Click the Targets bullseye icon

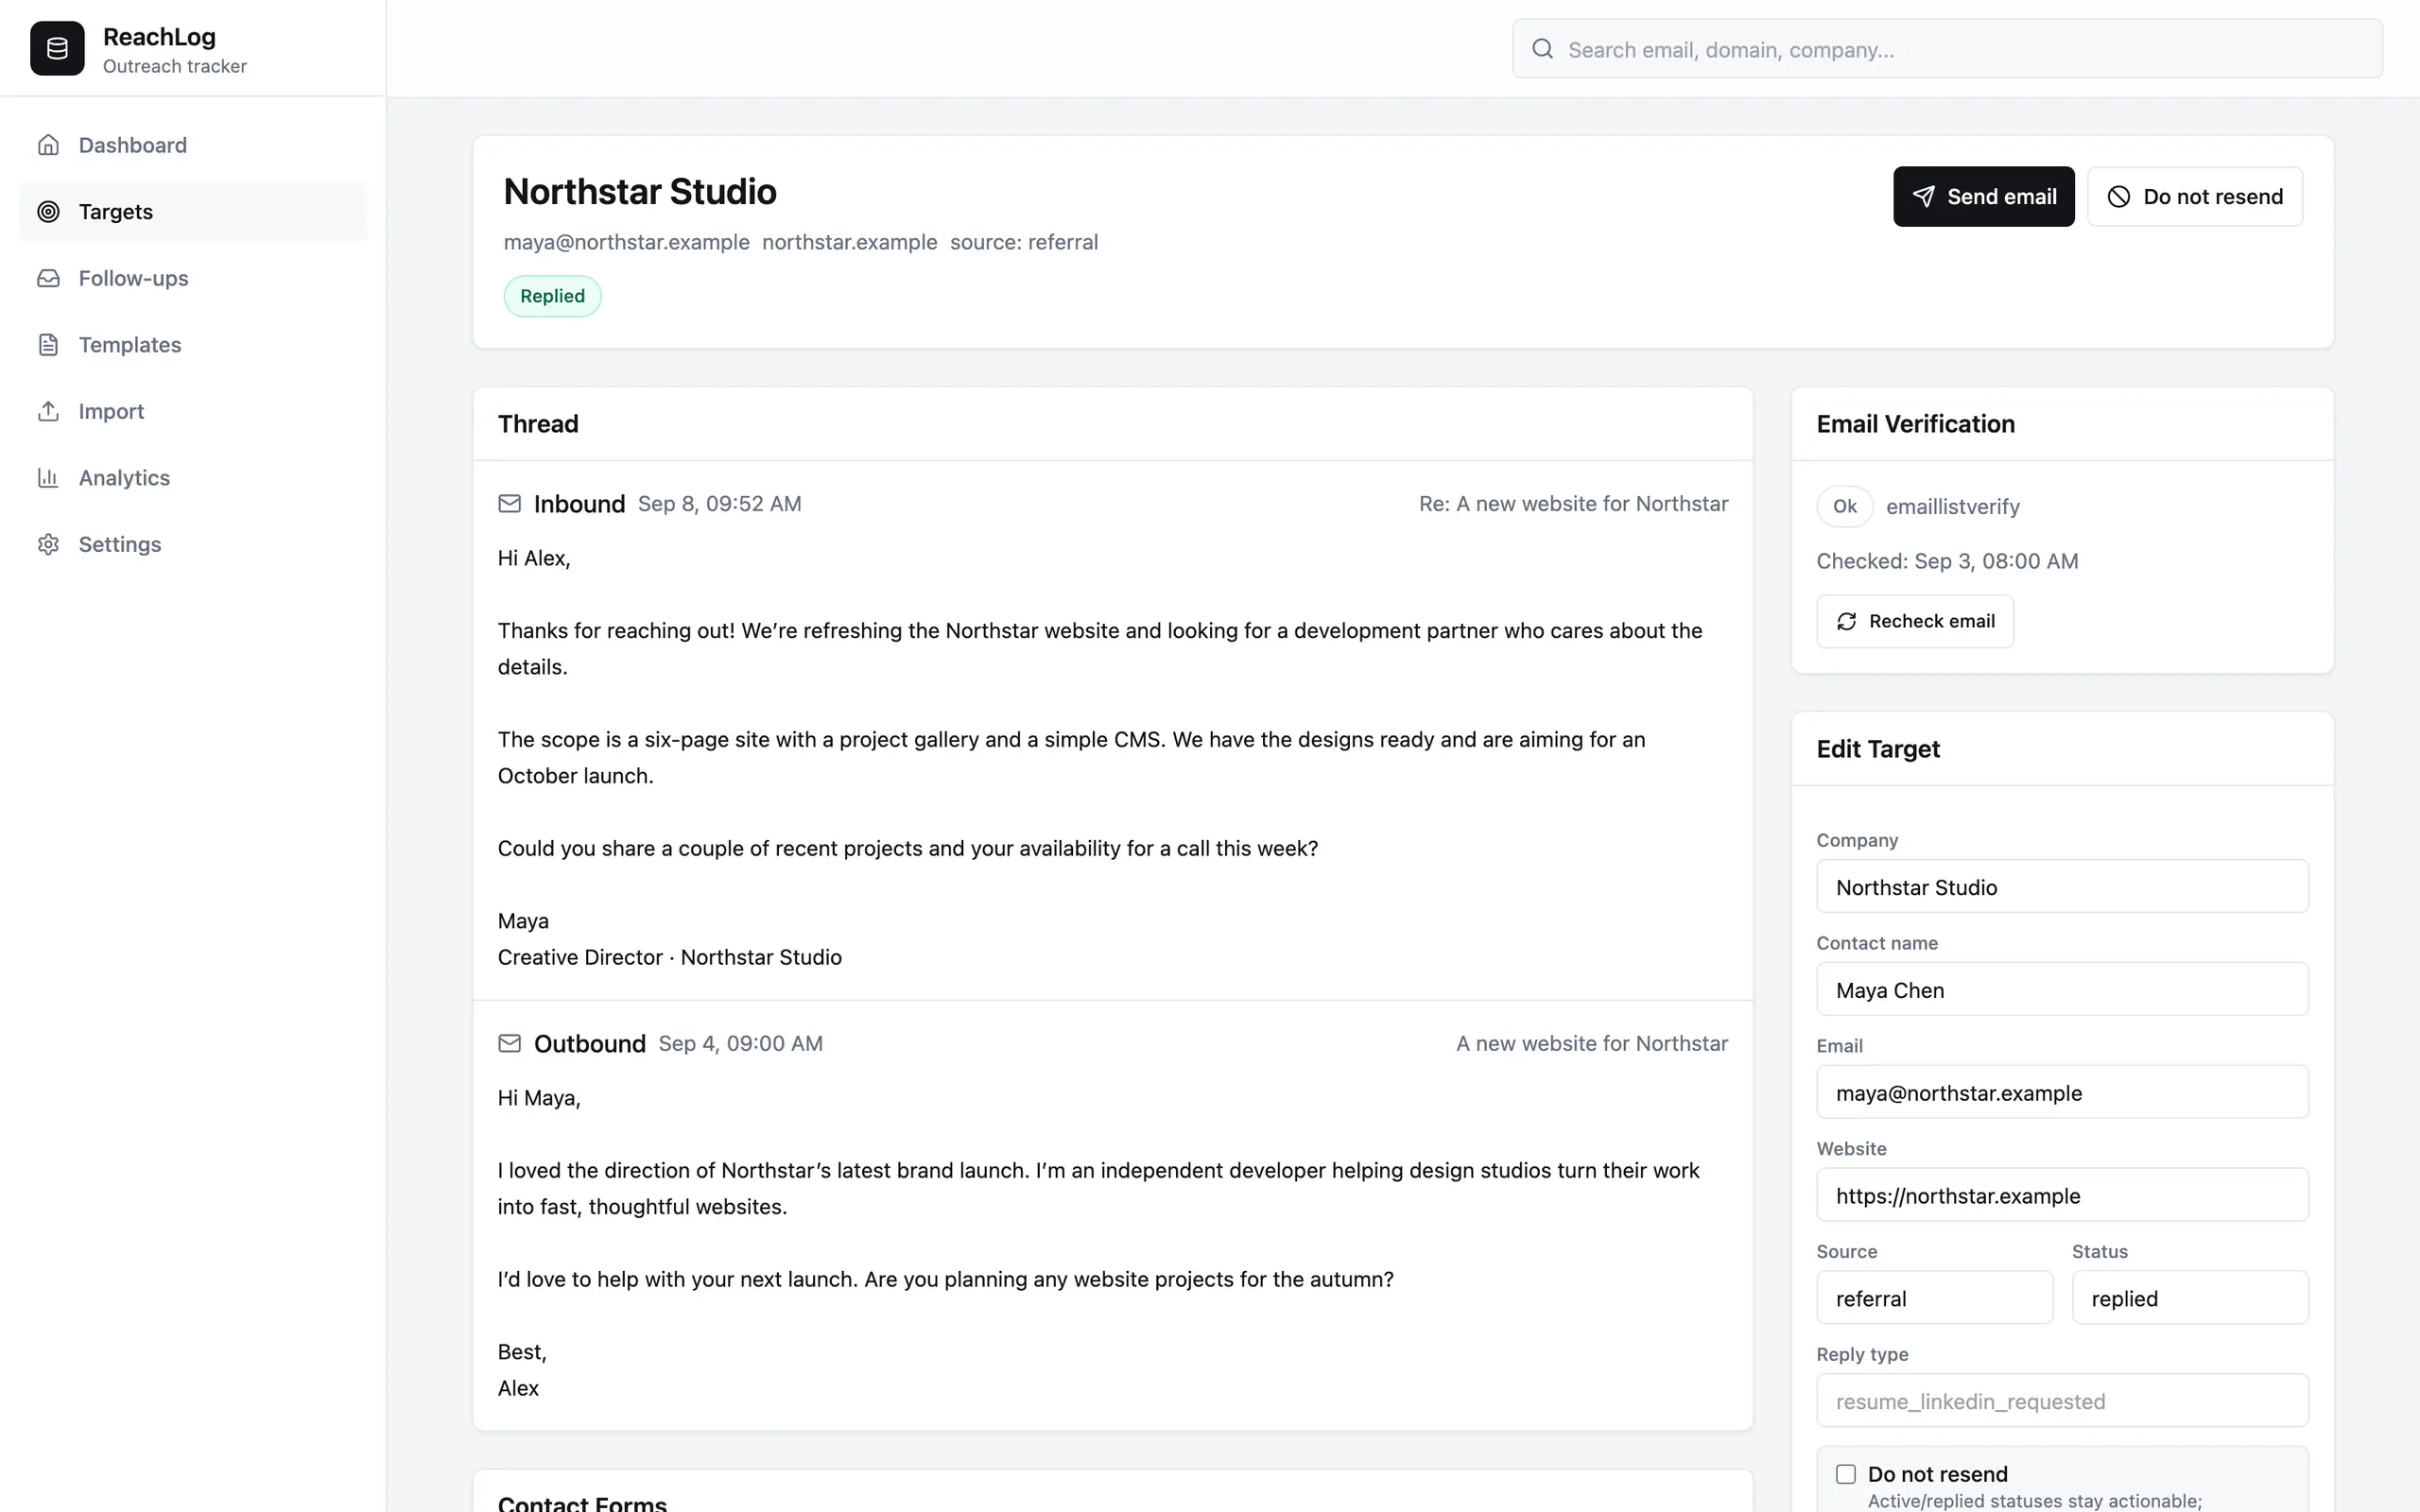pos(48,211)
